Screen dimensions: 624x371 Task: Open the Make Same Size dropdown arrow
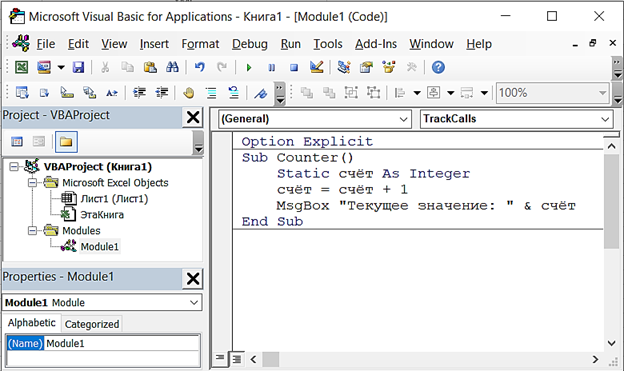[484, 93]
